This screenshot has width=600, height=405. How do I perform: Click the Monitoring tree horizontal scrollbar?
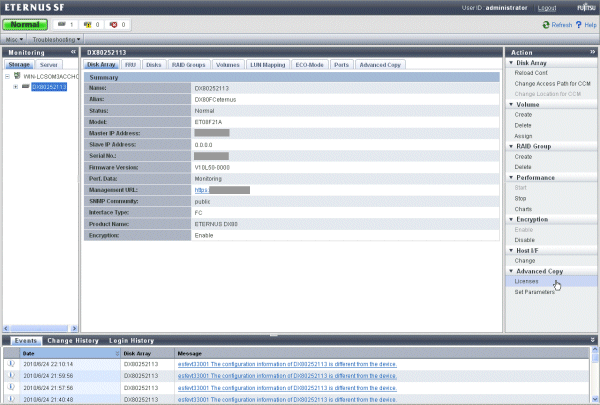click(40, 328)
